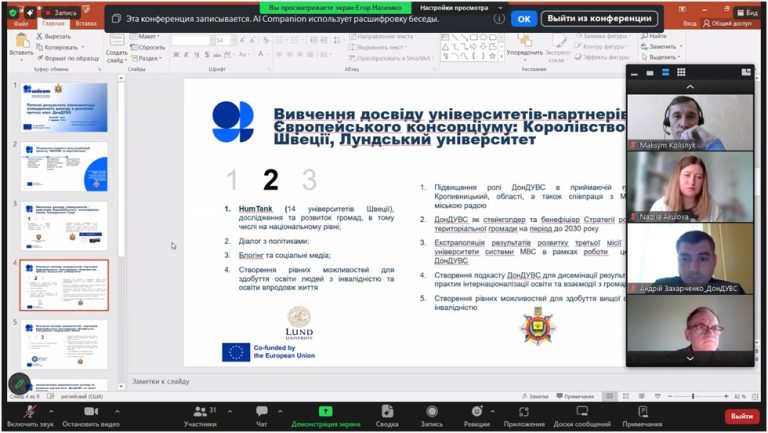Click the red Выйти leave button
This screenshot has width=768, height=433.
[x=742, y=416]
